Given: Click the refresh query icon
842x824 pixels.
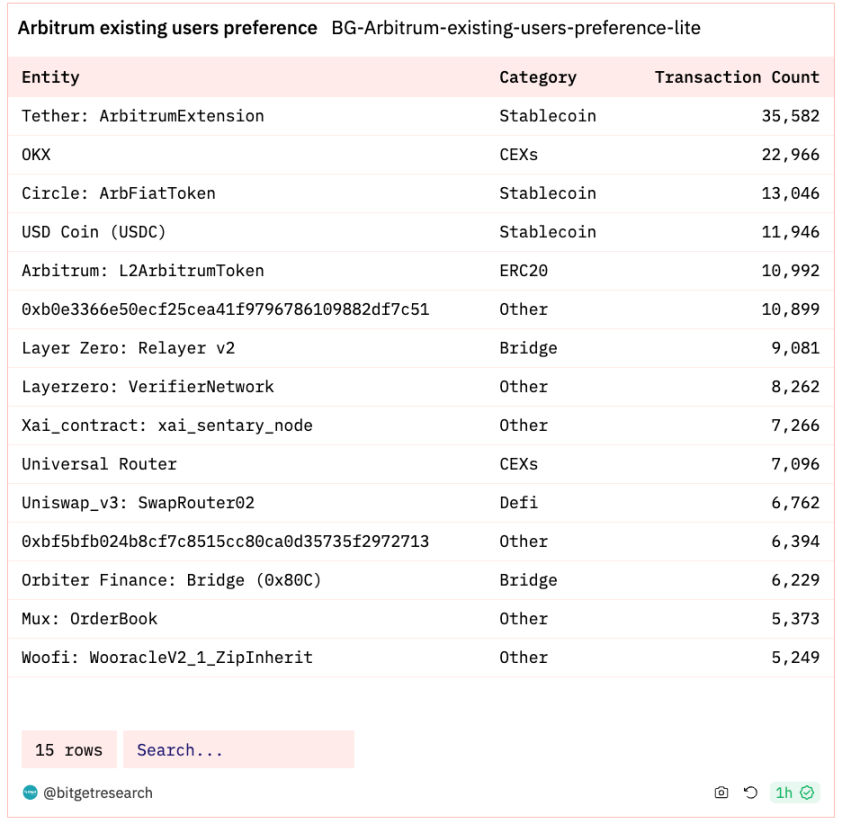Looking at the screenshot, I should [x=750, y=792].
